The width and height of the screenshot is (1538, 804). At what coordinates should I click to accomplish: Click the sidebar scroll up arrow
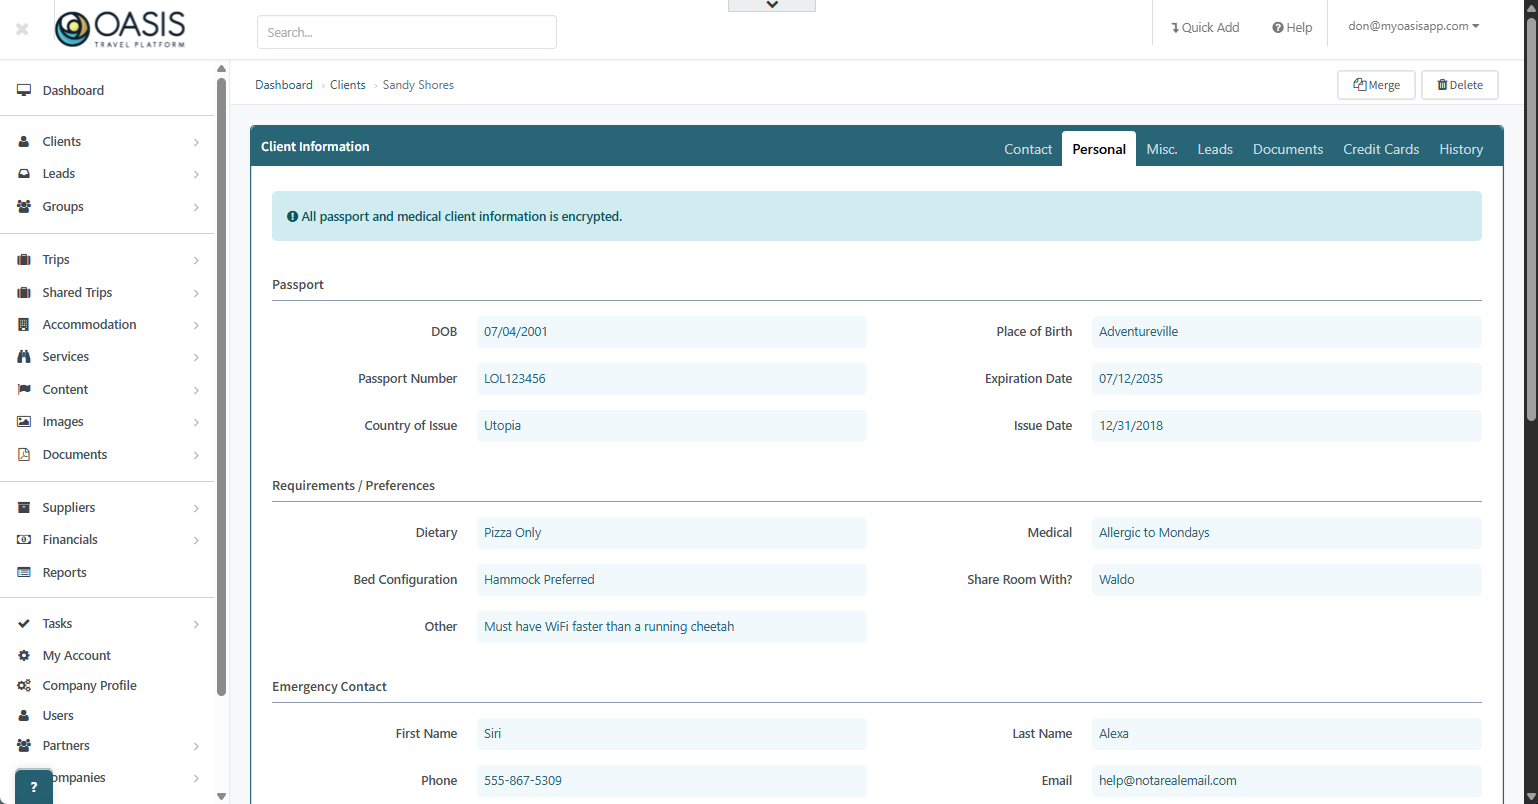coord(221,68)
